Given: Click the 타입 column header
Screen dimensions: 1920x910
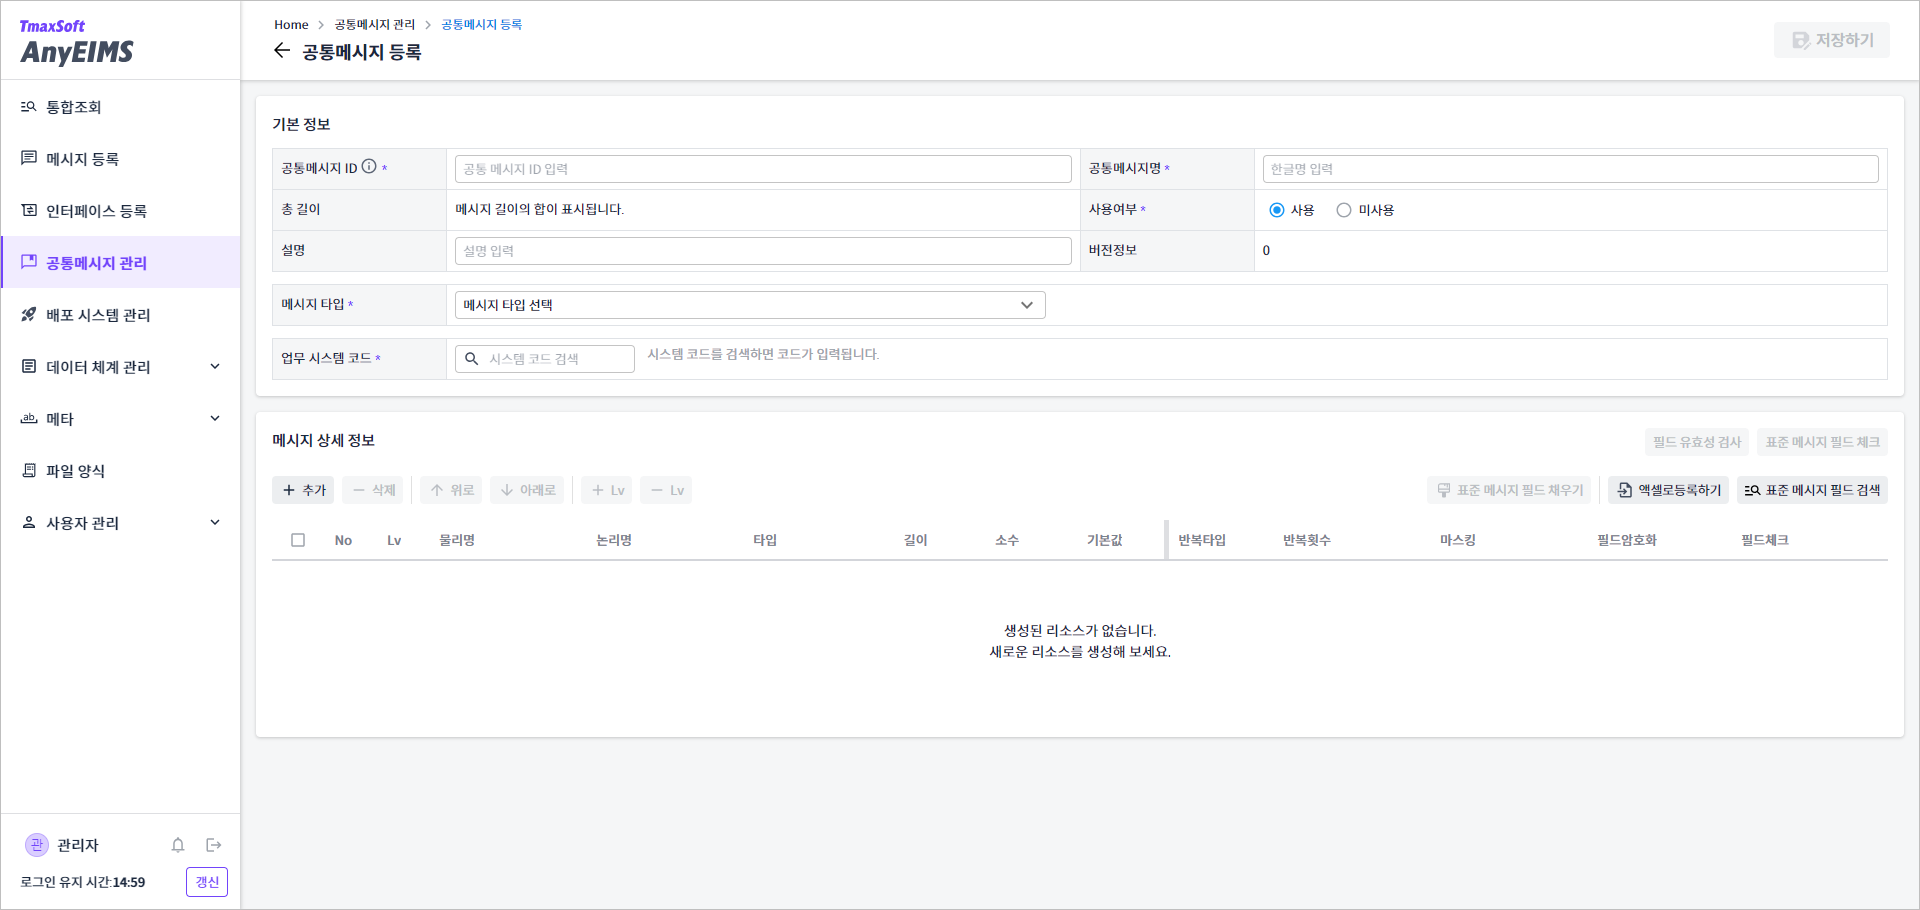Looking at the screenshot, I should tap(765, 540).
